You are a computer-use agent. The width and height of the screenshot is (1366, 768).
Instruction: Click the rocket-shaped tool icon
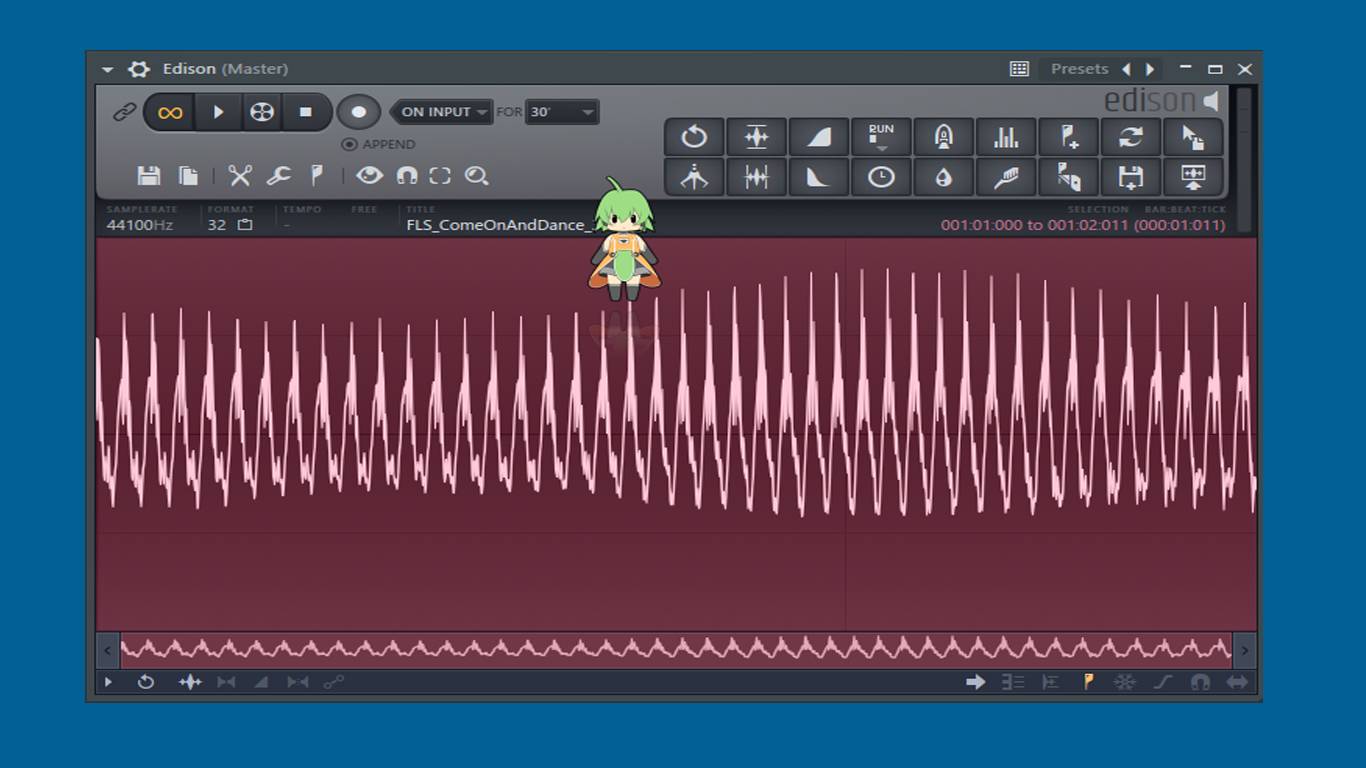click(x=943, y=137)
